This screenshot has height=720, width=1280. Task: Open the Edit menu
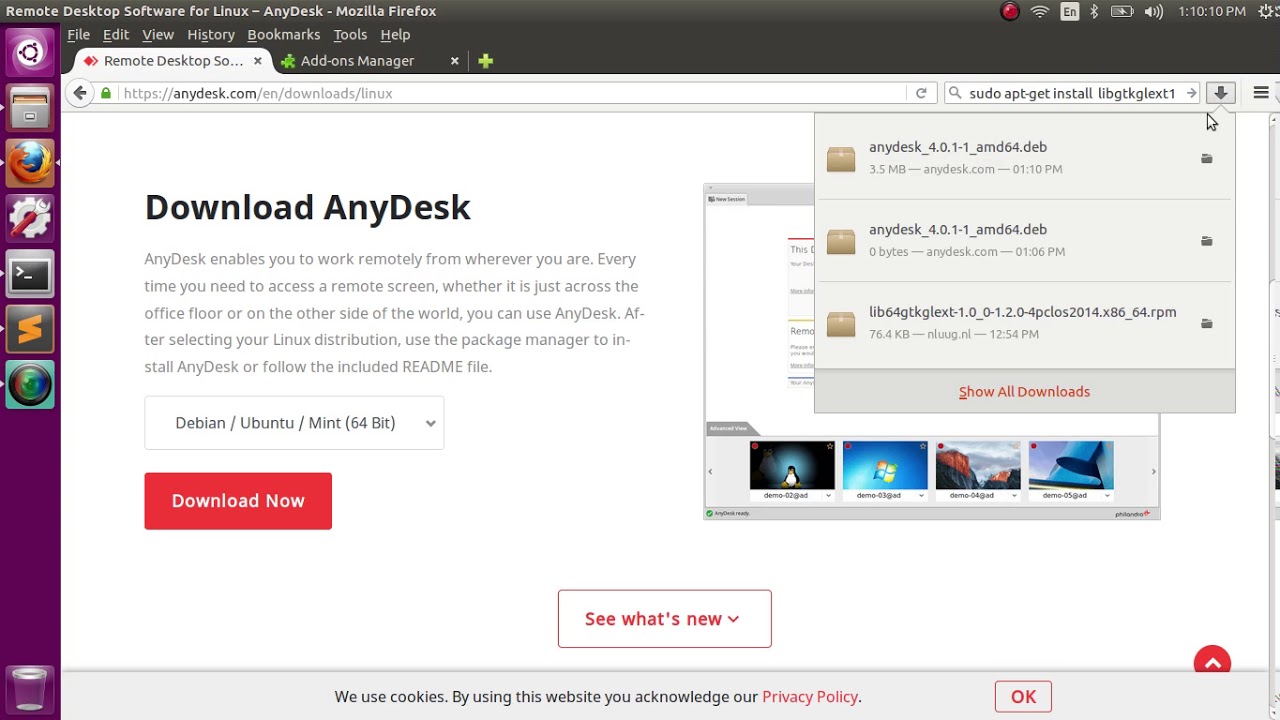click(116, 34)
